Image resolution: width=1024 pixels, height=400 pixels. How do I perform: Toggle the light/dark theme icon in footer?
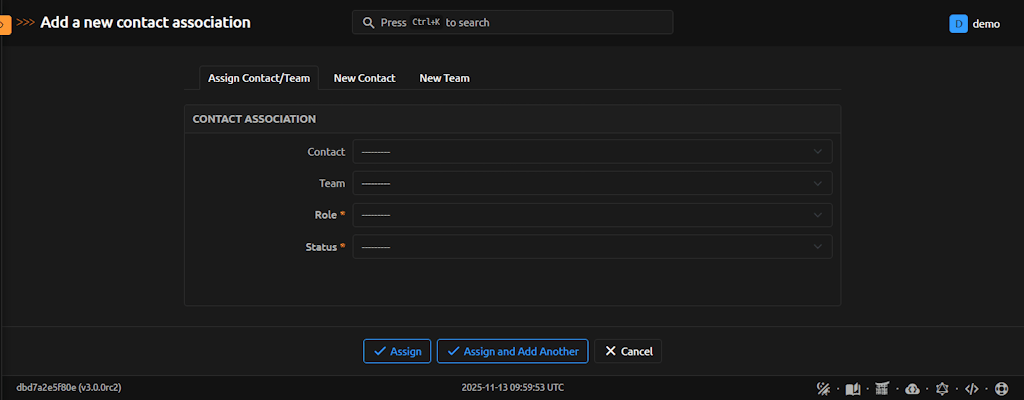click(x=824, y=388)
